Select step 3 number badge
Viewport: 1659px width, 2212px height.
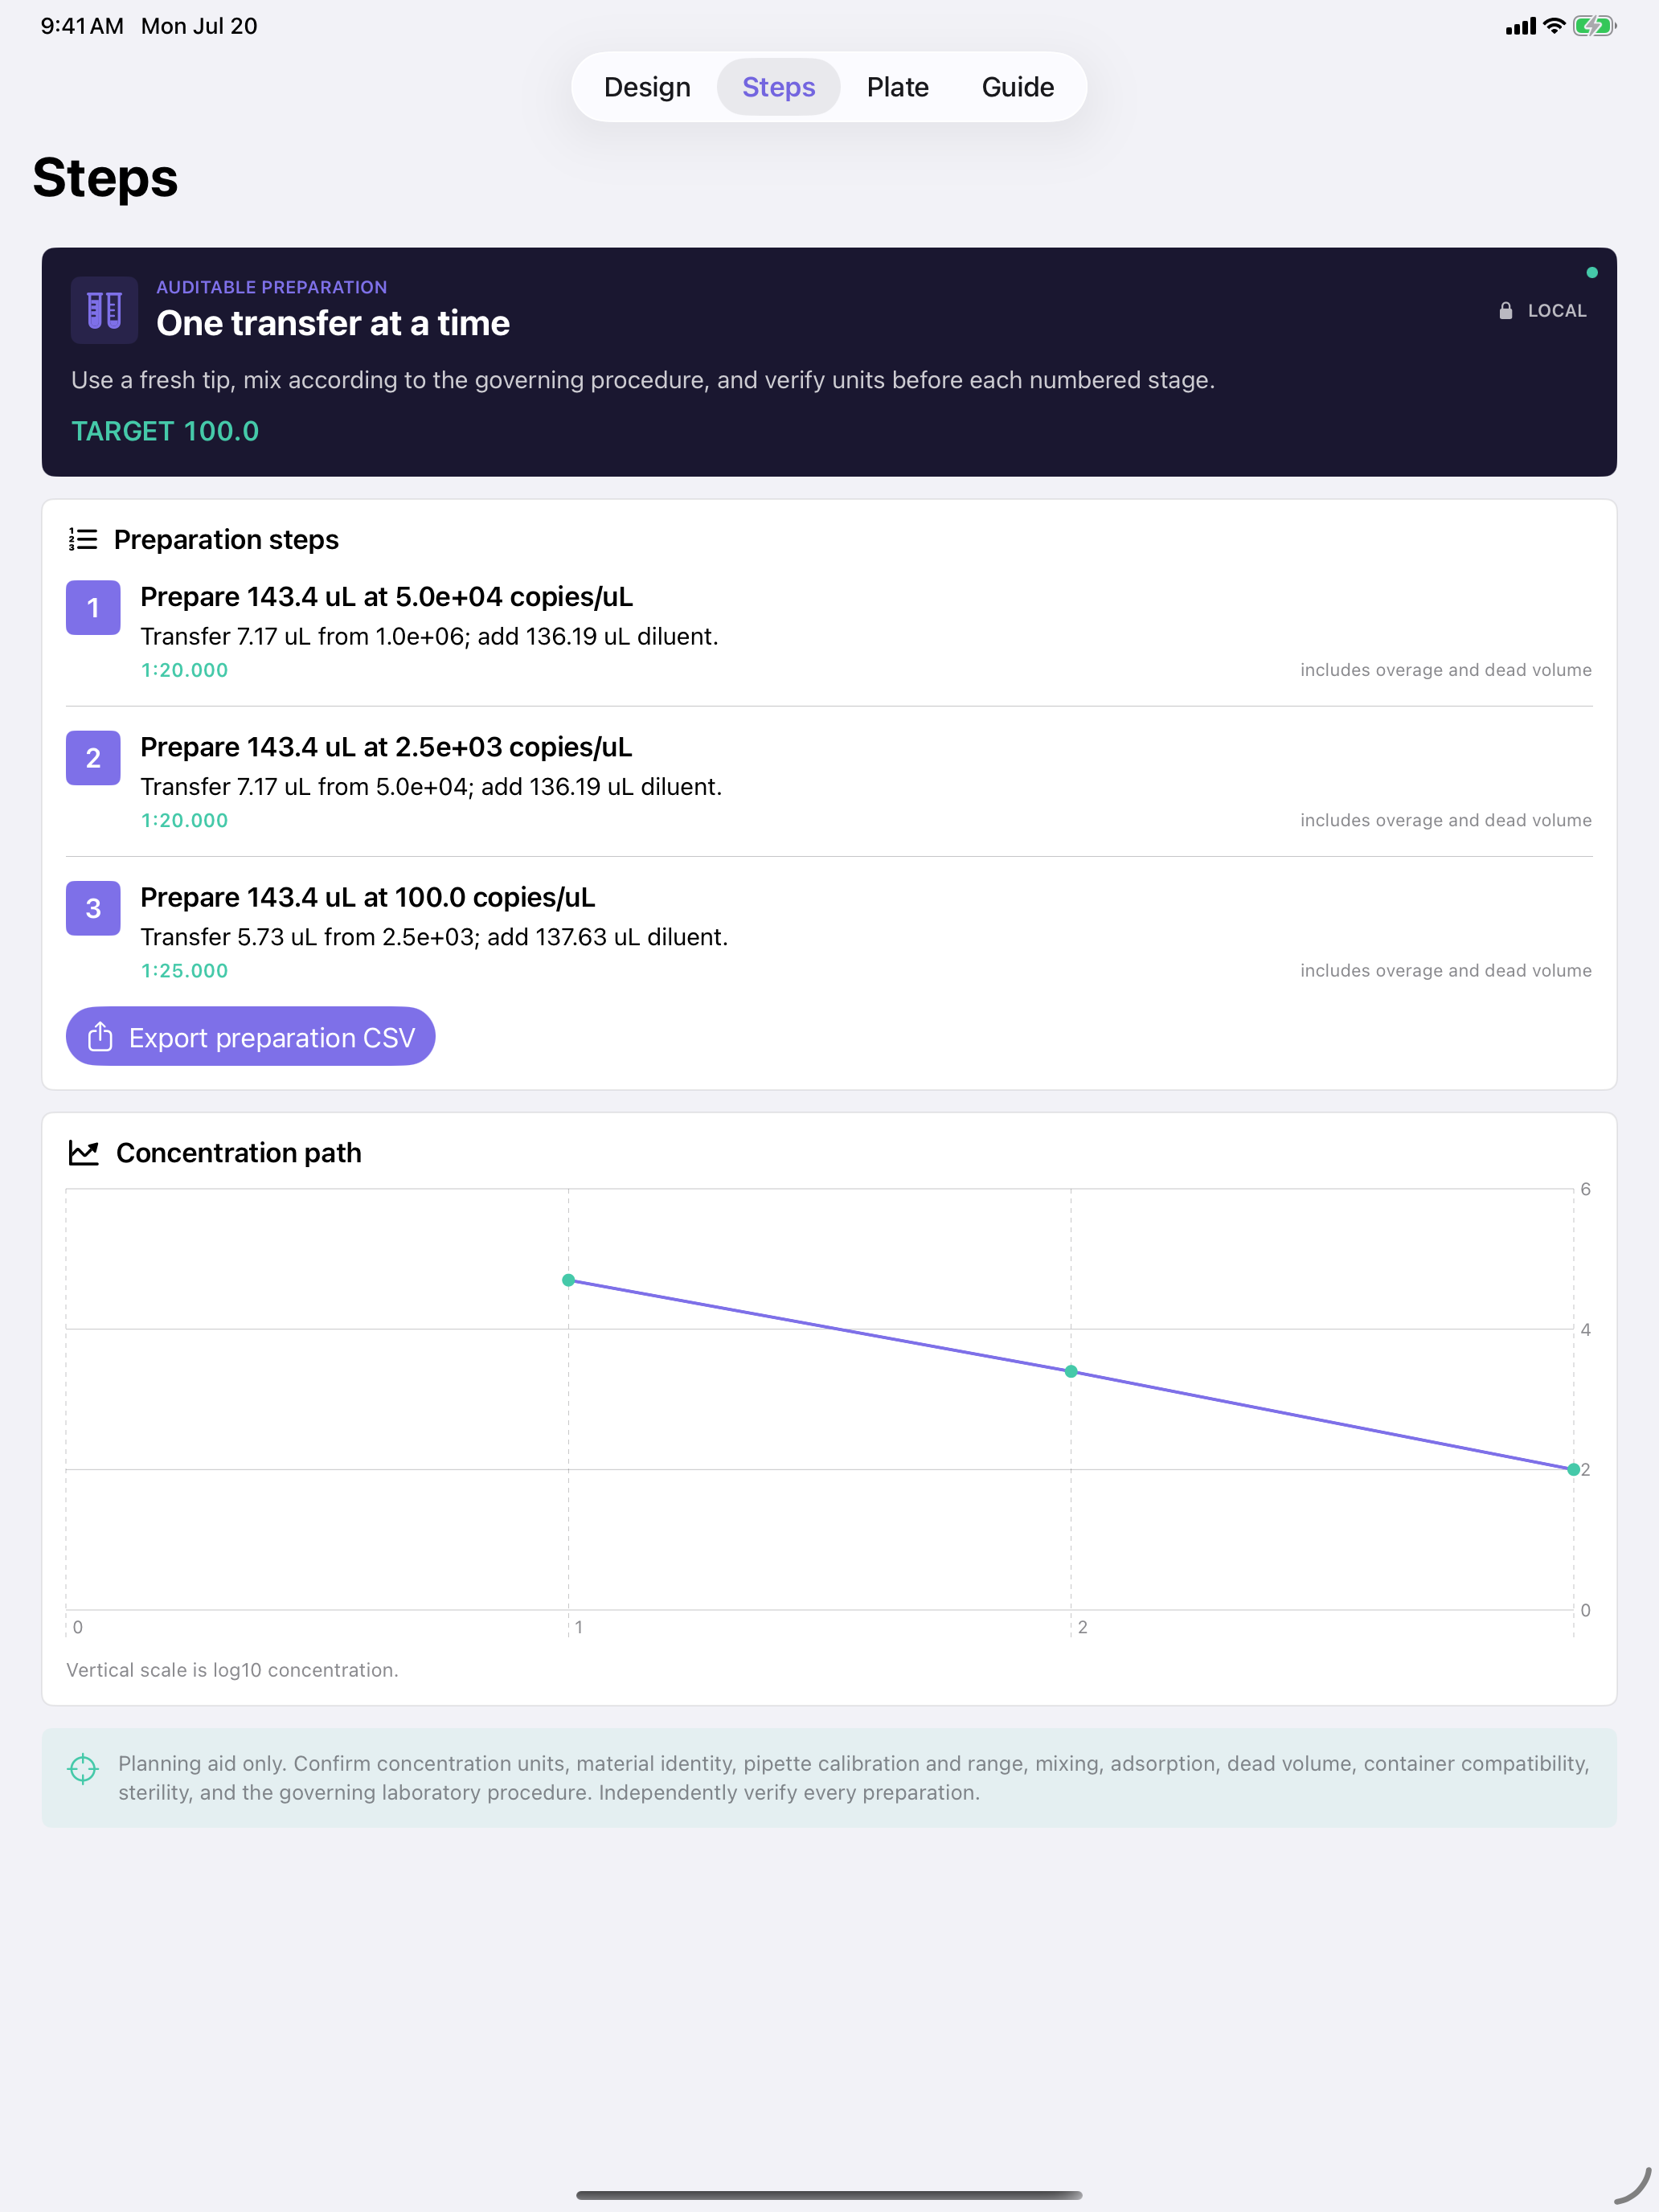coord(93,908)
